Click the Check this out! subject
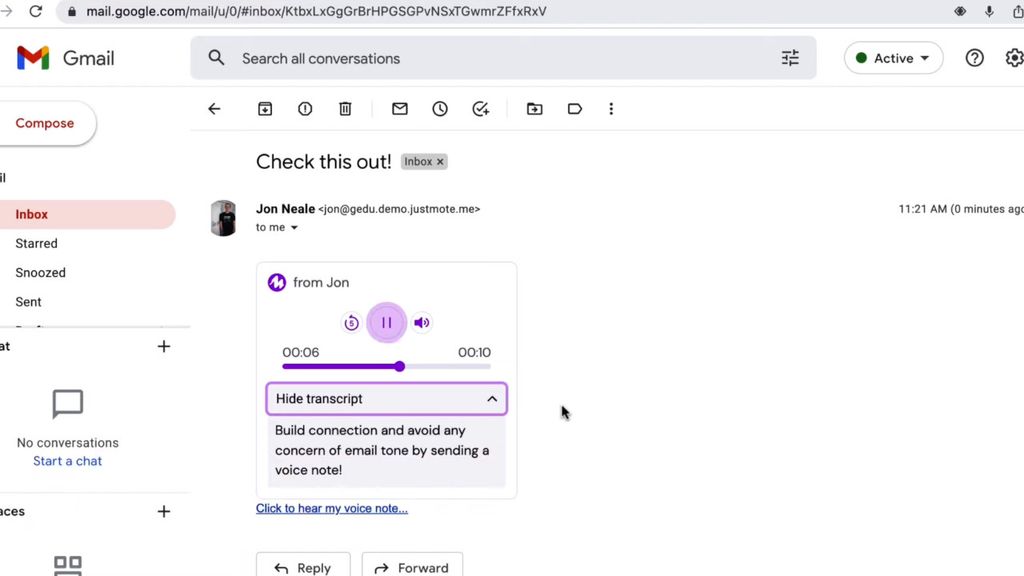This screenshot has height=576, width=1024. [323, 162]
